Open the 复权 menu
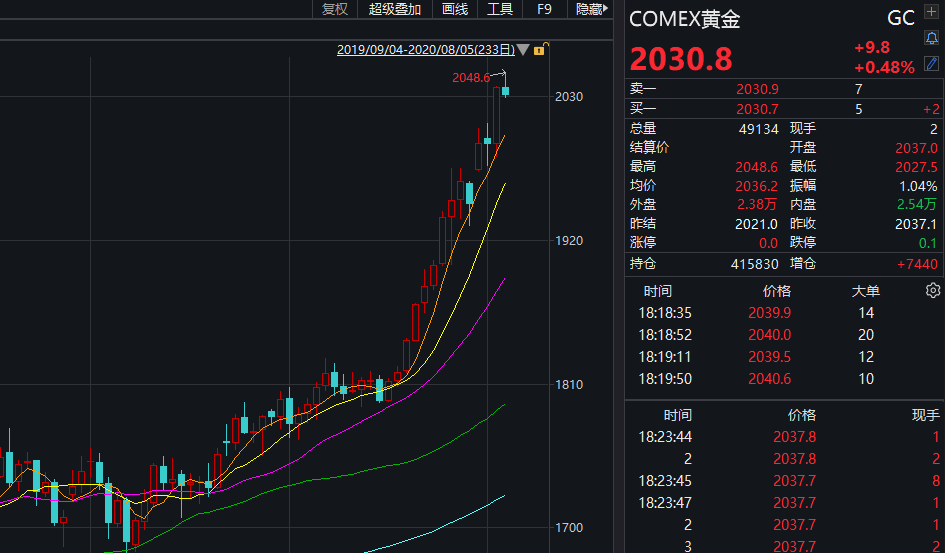This screenshot has height=553, width=945. click(334, 9)
